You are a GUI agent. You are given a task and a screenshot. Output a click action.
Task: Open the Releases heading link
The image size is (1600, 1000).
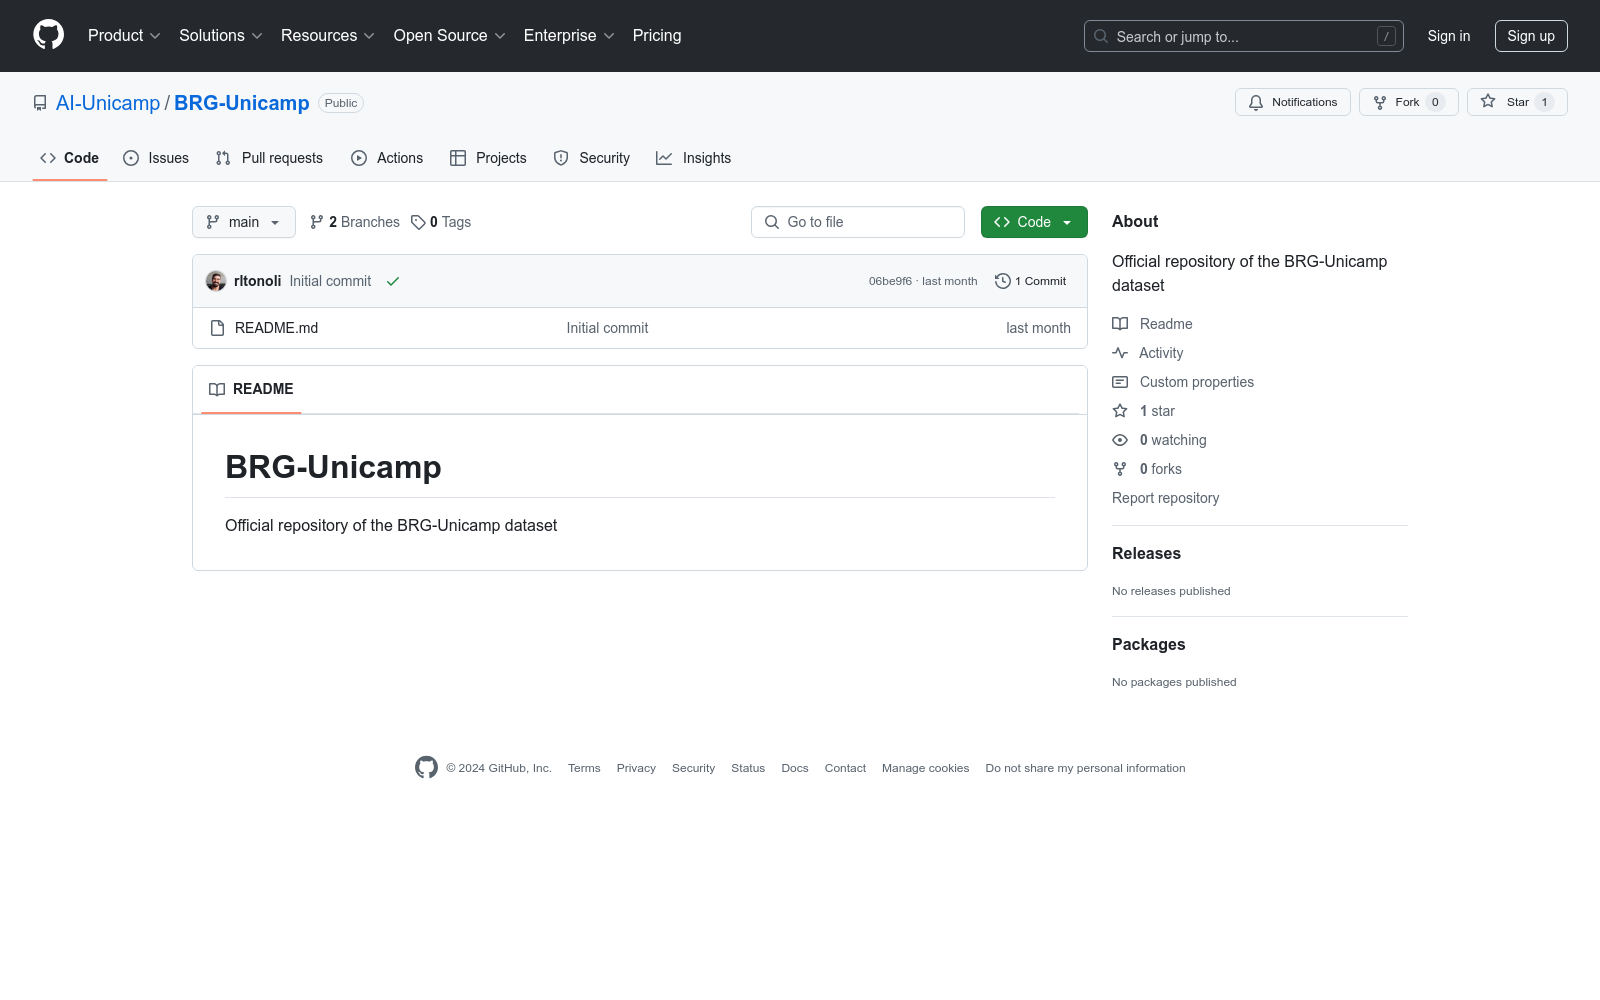tap(1146, 553)
